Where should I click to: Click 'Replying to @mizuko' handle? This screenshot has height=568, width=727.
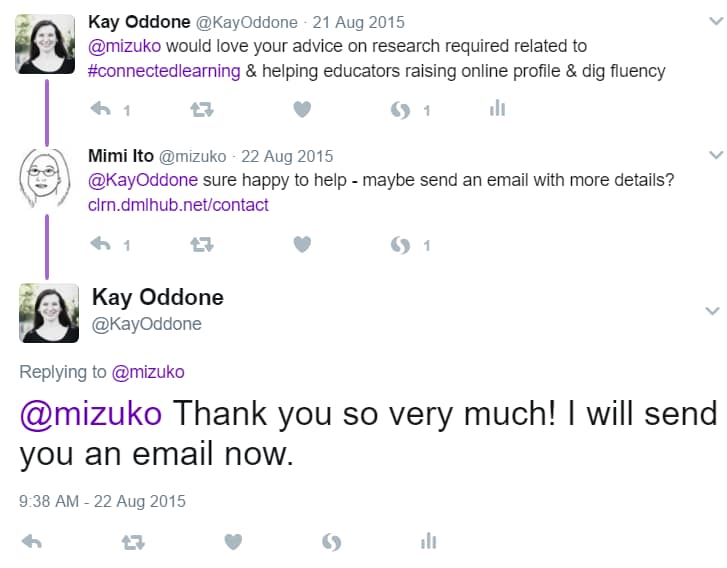pos(148,372)
